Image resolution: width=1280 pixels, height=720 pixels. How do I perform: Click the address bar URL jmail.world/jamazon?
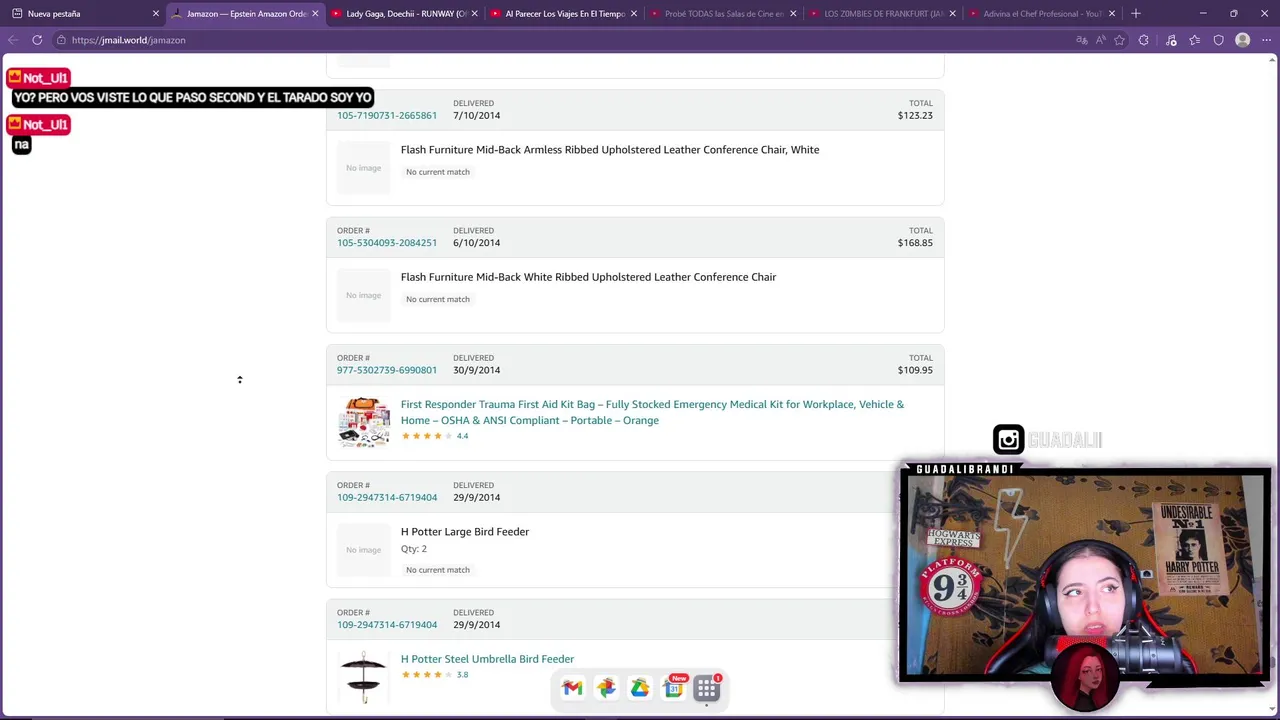point(128,40)
